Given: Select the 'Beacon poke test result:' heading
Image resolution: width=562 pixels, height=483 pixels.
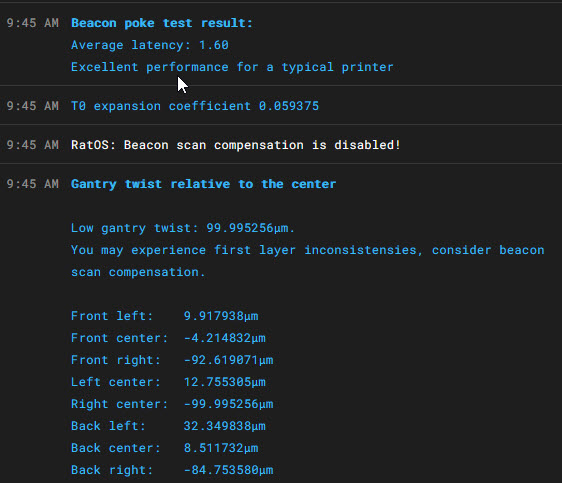Looking at the screenshot, I should 162,23.
